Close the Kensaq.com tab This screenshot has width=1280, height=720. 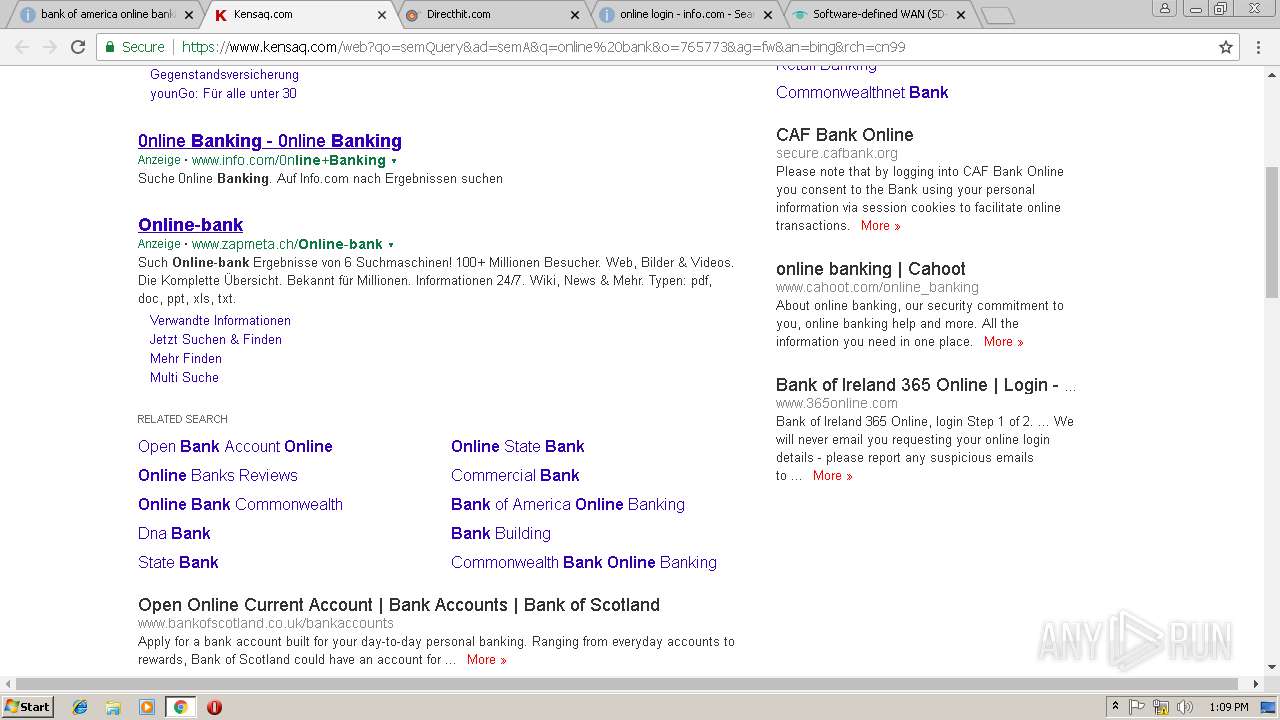(381, 15)
